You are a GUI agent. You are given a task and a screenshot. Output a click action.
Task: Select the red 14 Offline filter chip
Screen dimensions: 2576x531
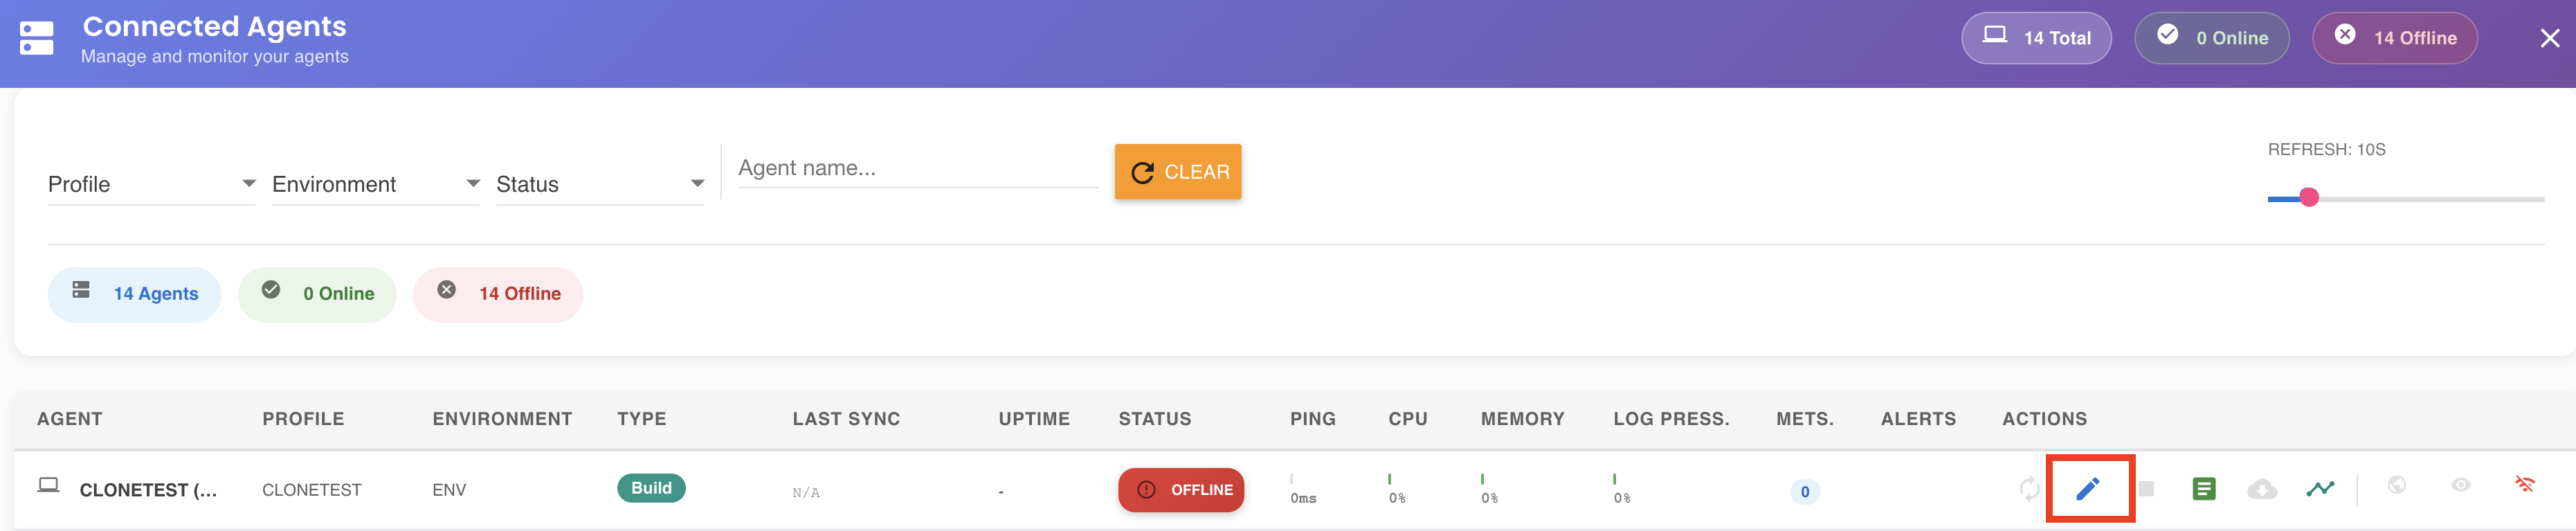coord(497,294)
